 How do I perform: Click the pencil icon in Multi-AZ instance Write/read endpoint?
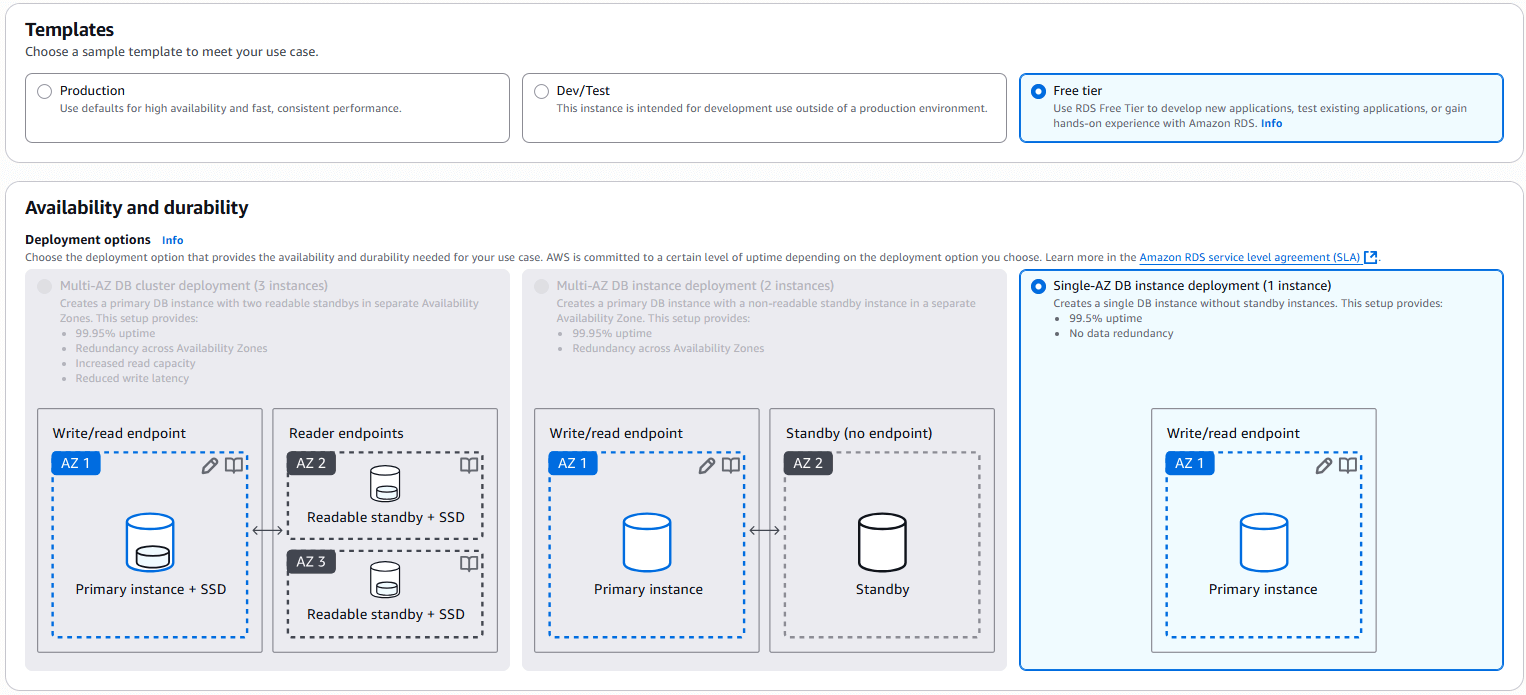coord(706,465)
